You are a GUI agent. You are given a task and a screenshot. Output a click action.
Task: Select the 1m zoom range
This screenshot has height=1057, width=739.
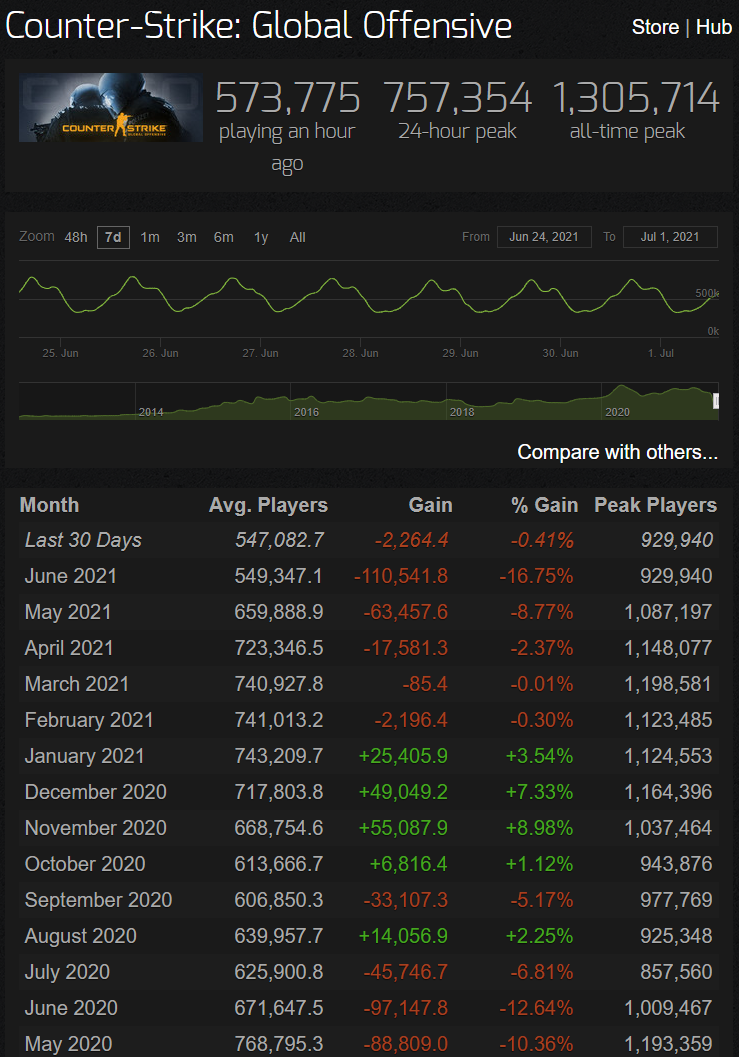pyautogui.click(x=150, y=237)
